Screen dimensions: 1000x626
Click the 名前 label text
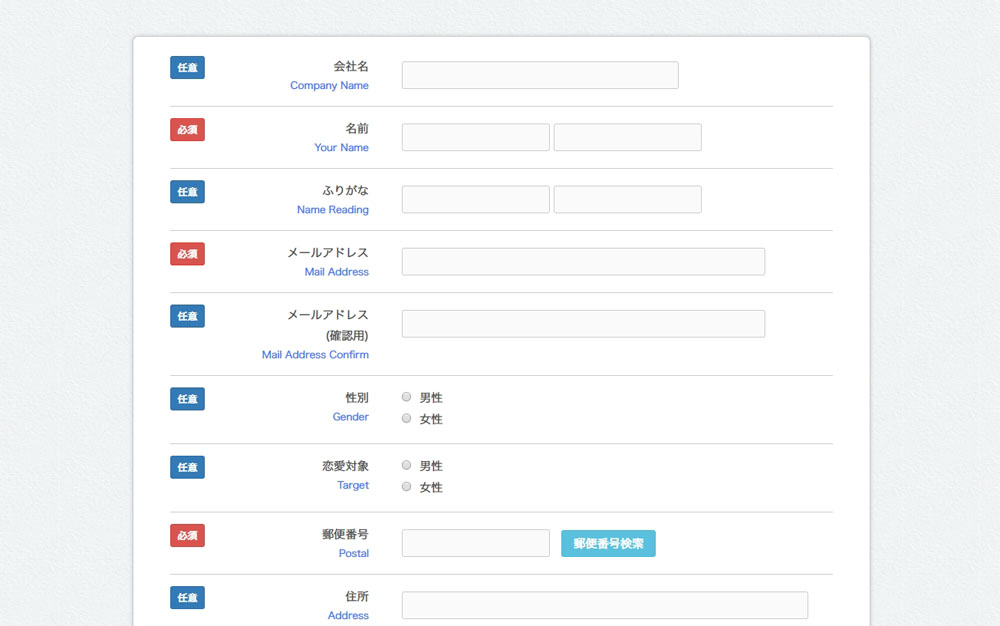[x=357, y=128]
